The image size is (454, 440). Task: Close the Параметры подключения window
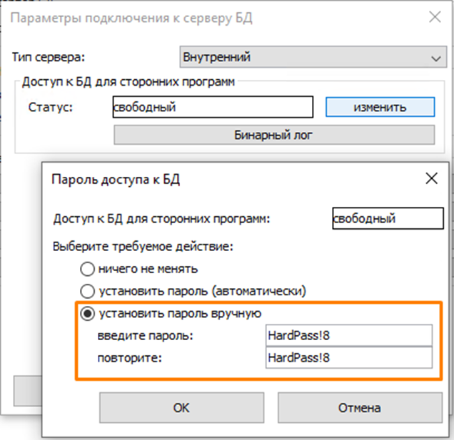click(435, 17)
